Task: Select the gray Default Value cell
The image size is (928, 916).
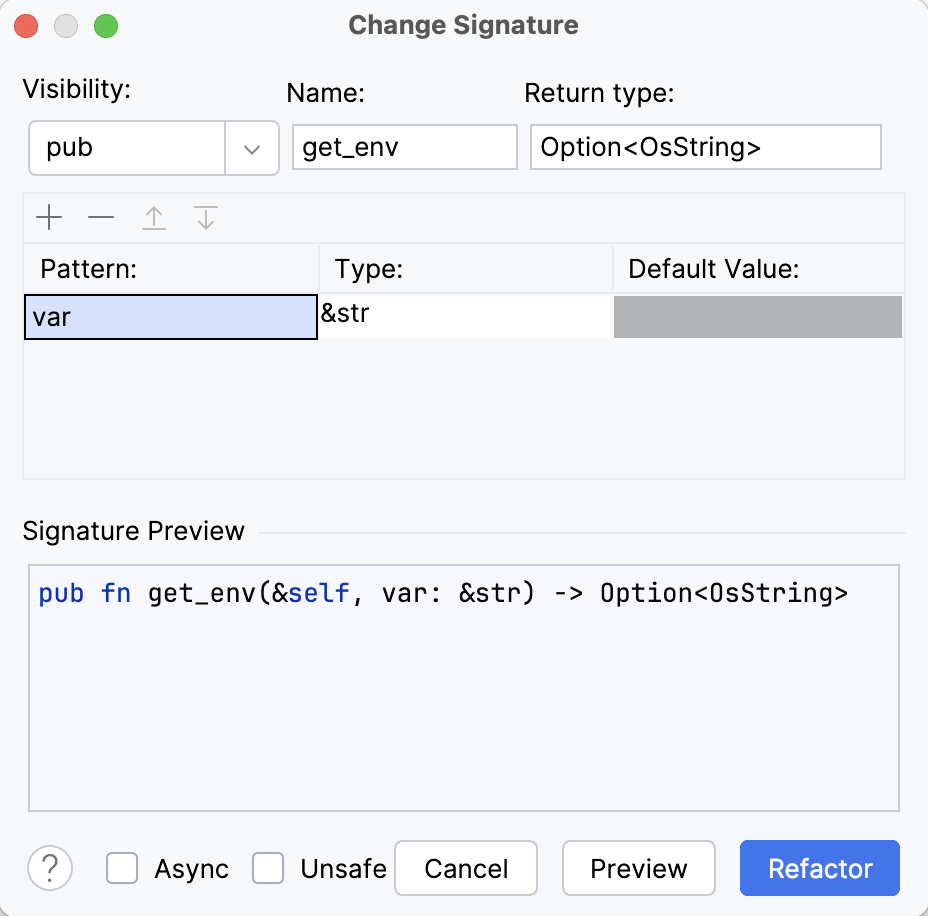Action: pyautogui.click(x=757, y=316)
